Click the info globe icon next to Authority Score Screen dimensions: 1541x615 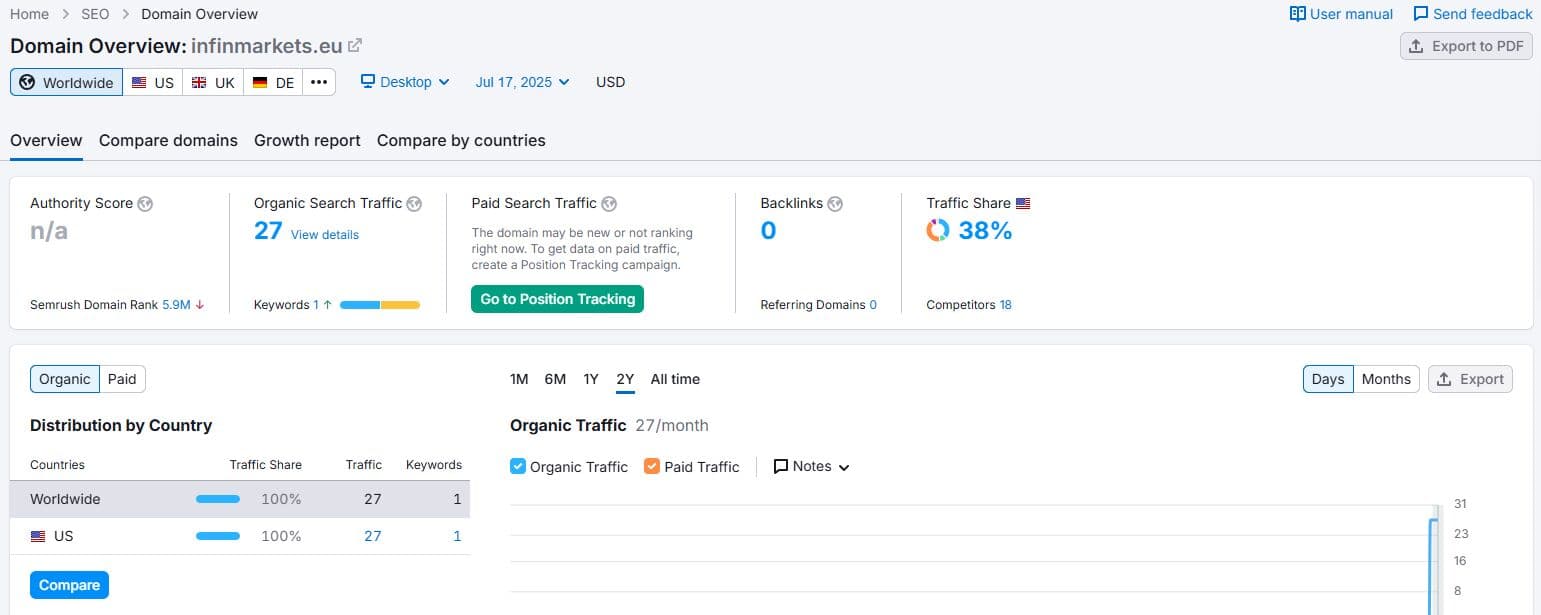[x=145, y=204]
